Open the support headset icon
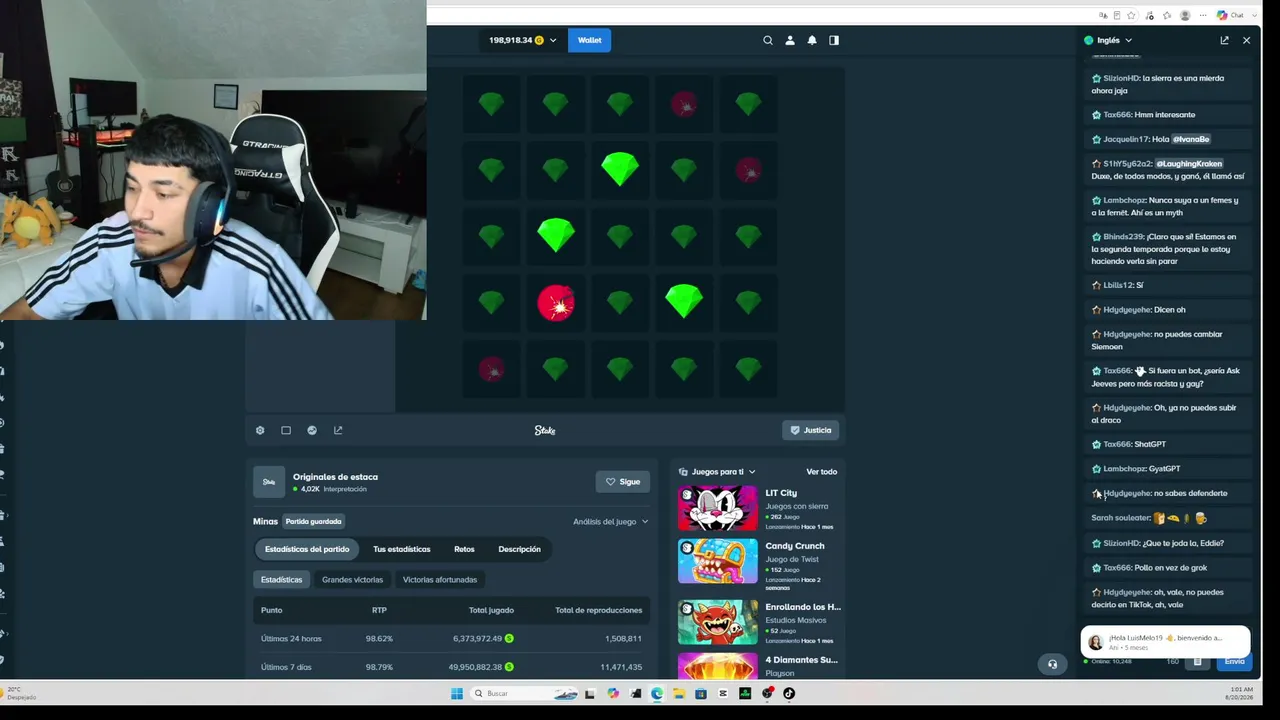The height and width of the screenshot is (720, 1280). pos(1052,664)
